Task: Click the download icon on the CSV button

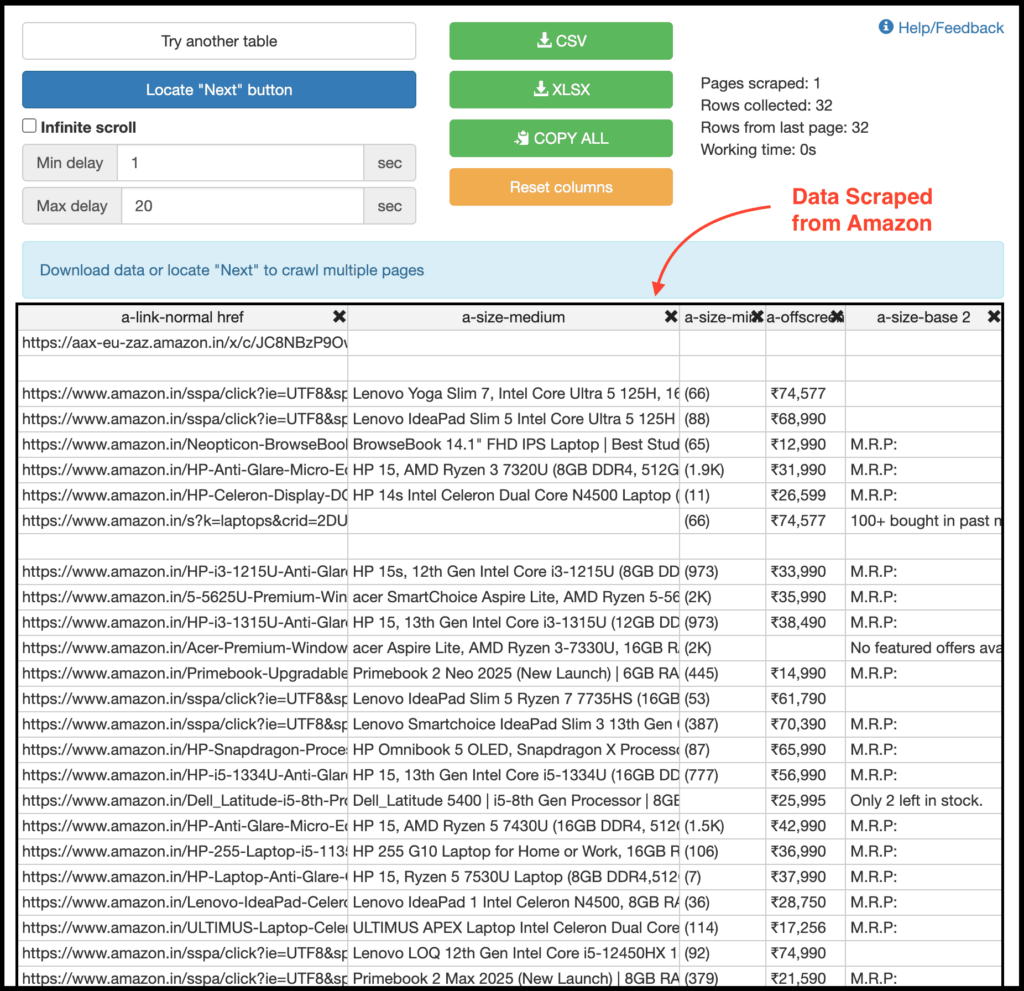Action: pyautogui.click(x=544, y=41)
